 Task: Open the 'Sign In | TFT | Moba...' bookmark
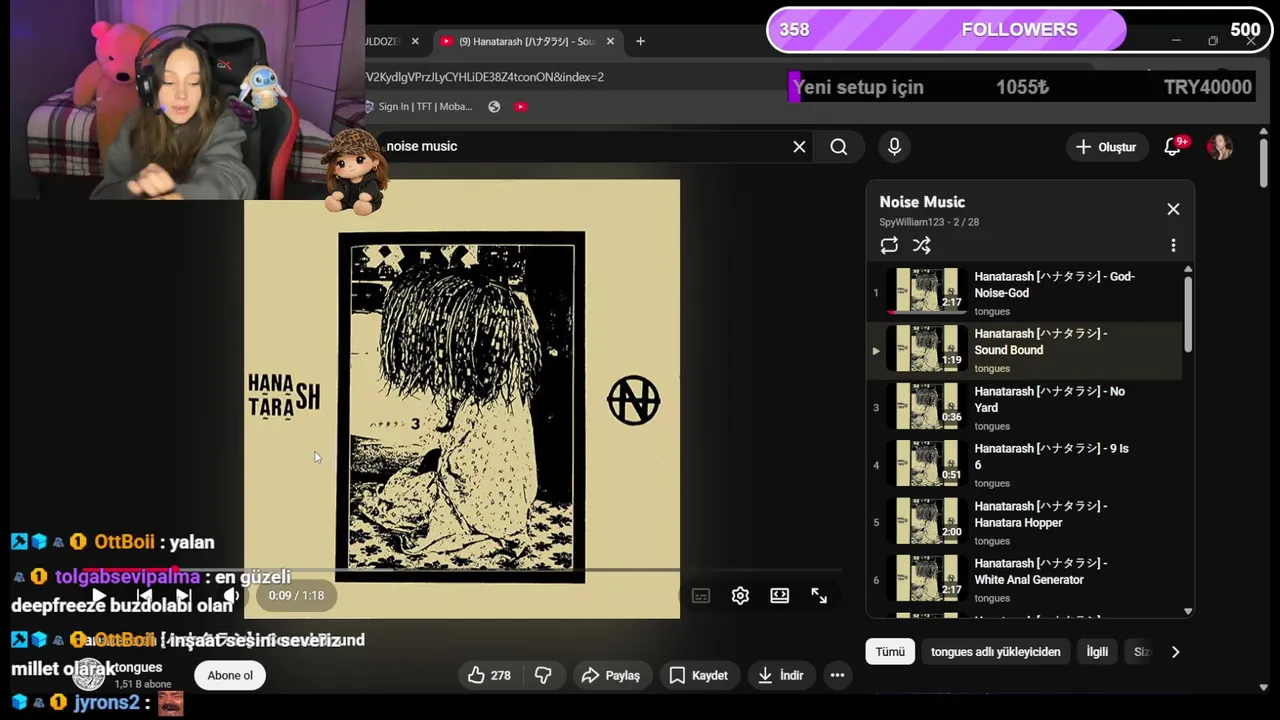tap(418, 107)
